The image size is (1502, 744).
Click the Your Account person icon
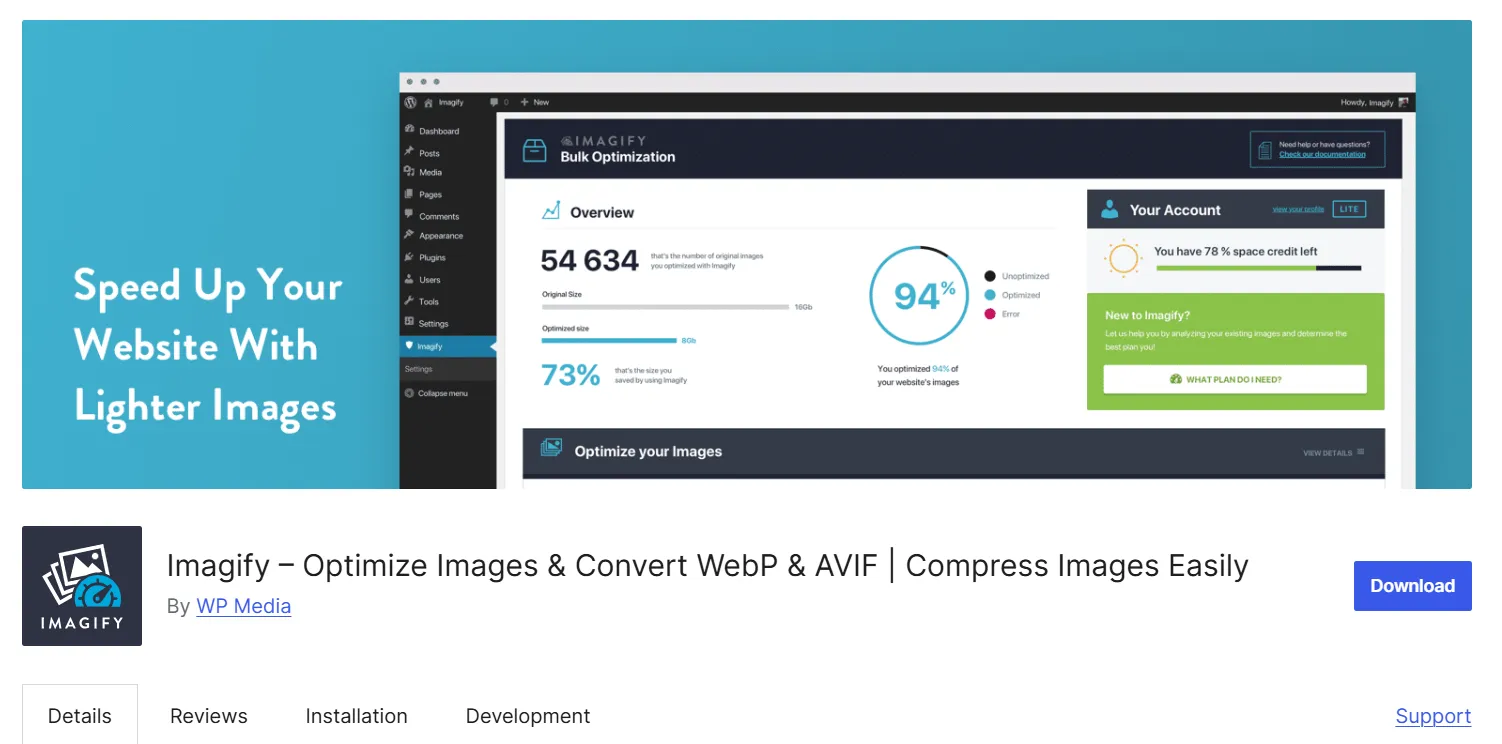[1109, 209]
